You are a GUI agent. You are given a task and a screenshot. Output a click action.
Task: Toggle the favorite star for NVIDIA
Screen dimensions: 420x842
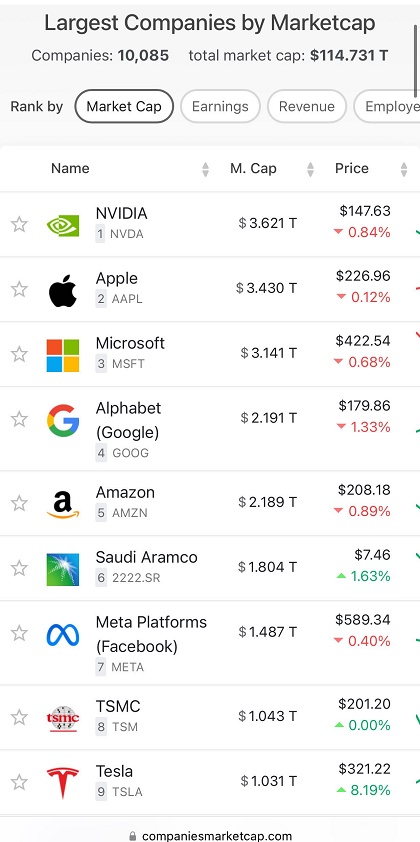[x=19, y=224]
